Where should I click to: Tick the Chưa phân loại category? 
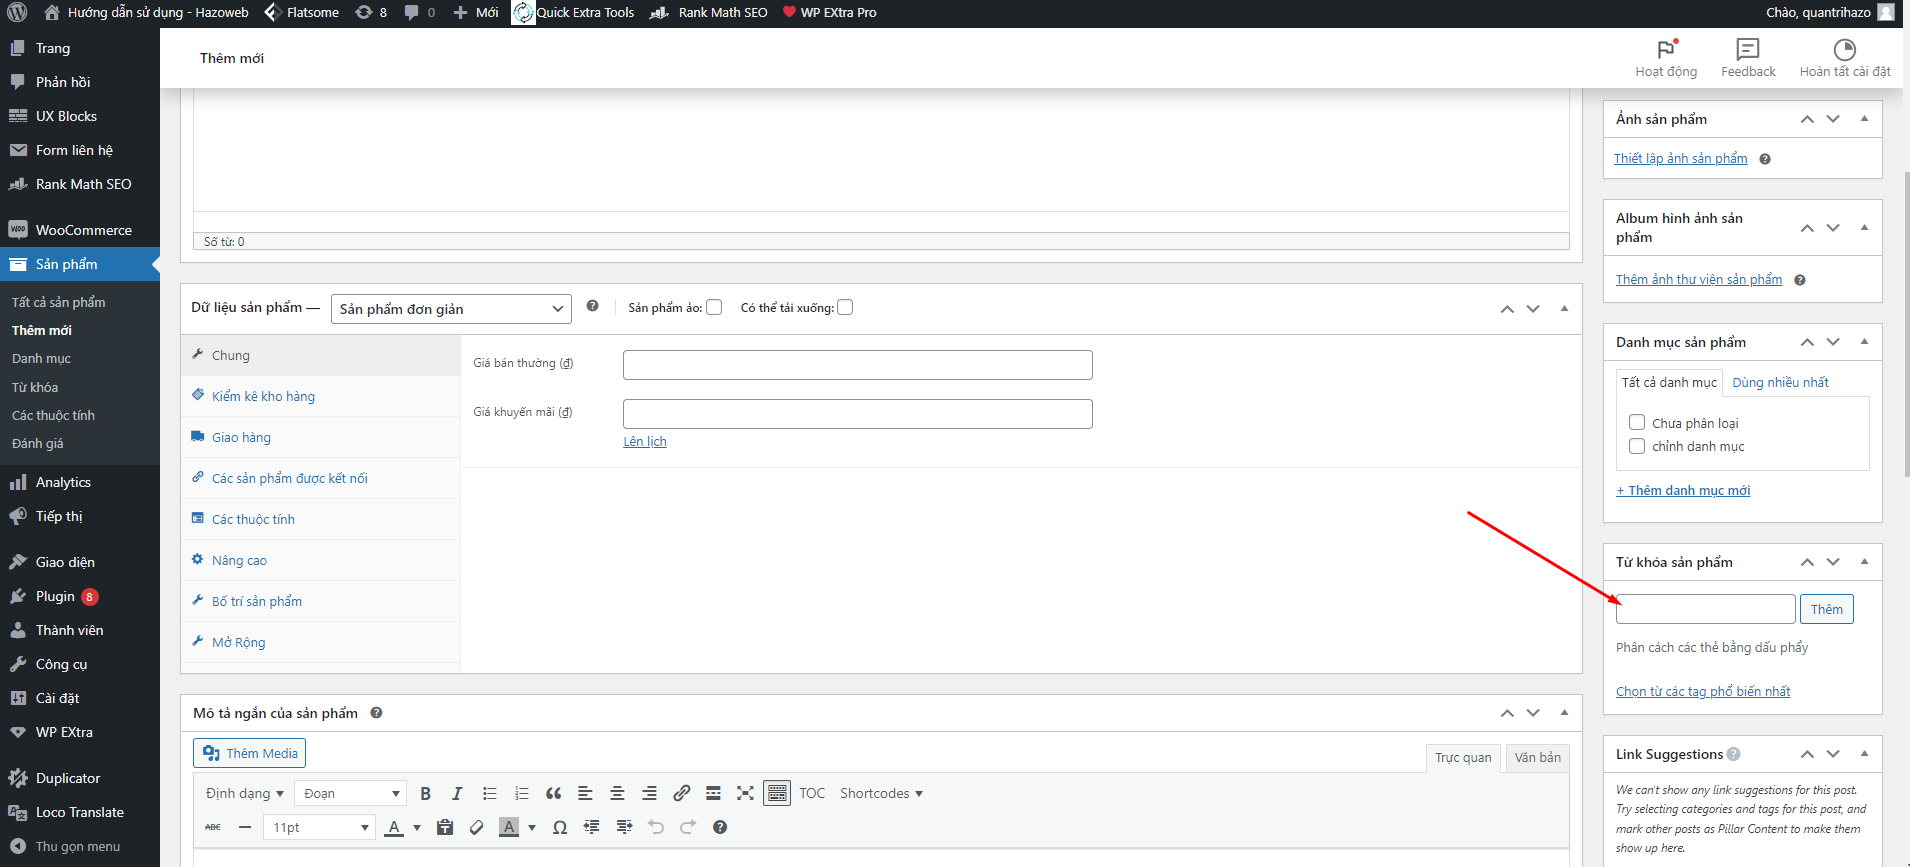1637,423
